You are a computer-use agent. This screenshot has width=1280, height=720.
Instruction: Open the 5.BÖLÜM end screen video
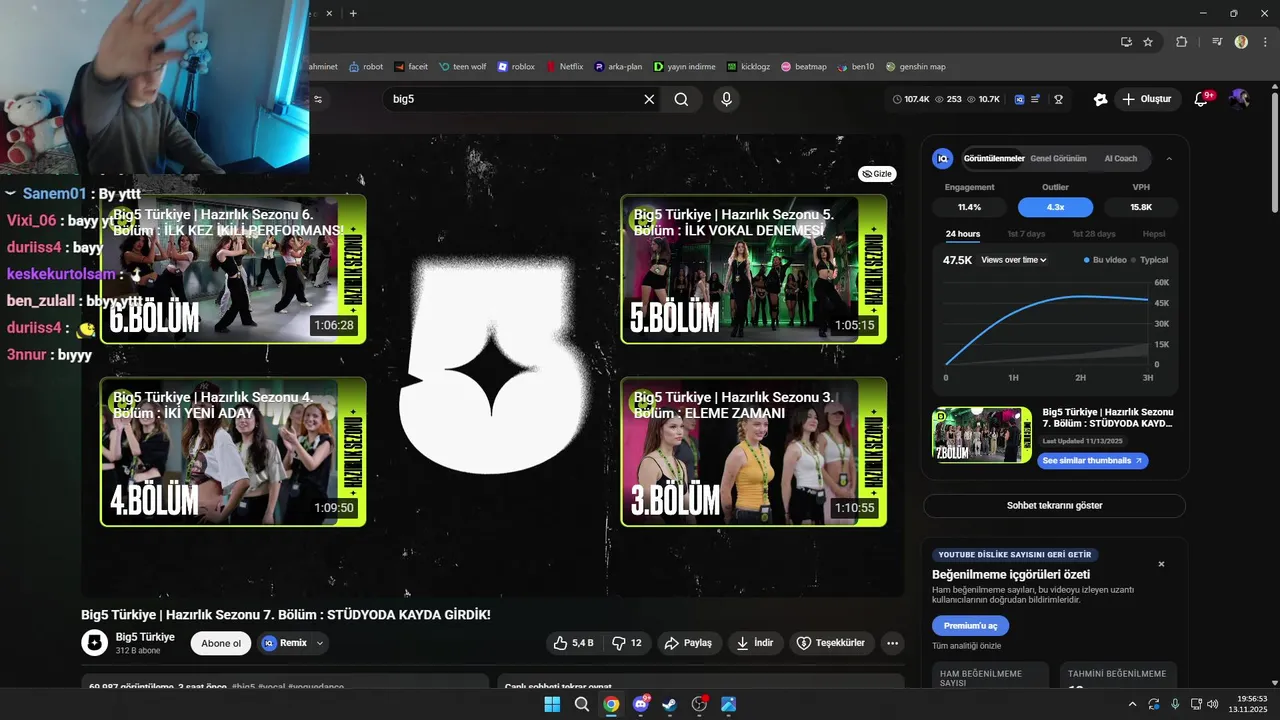(754, 269)
